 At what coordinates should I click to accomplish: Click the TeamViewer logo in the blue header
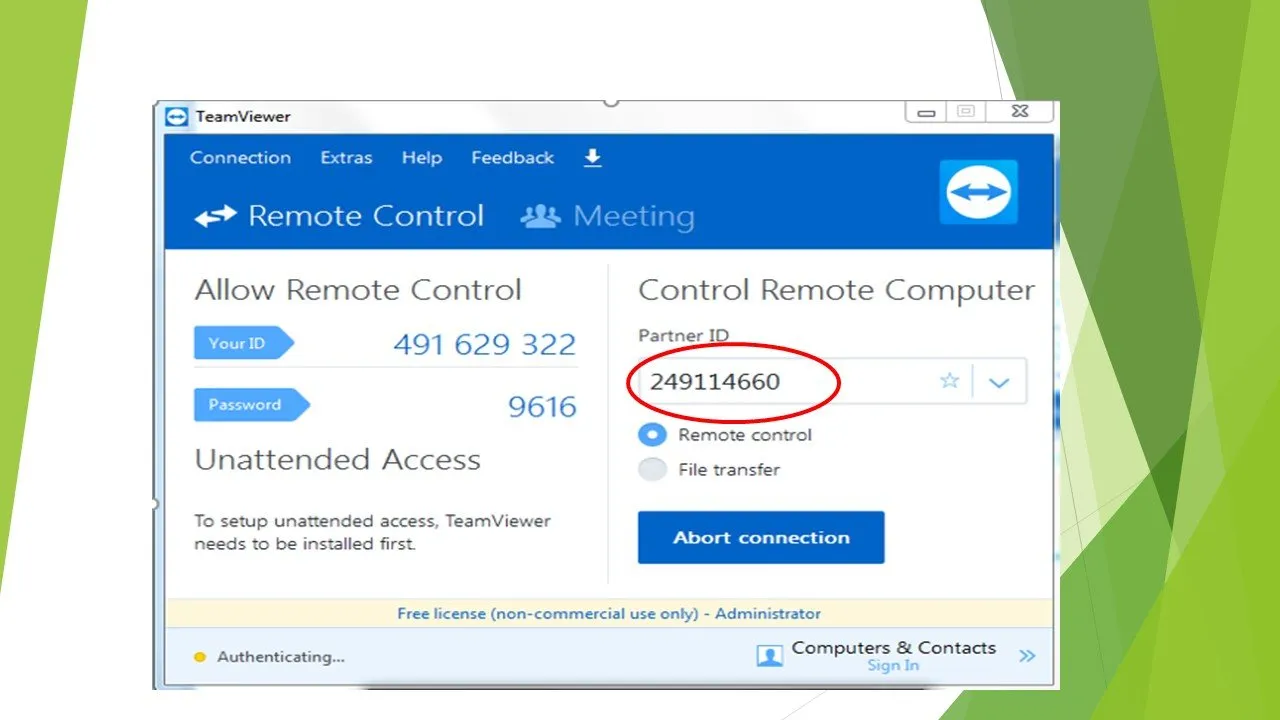pyautogui.click(x=978, y=191)
